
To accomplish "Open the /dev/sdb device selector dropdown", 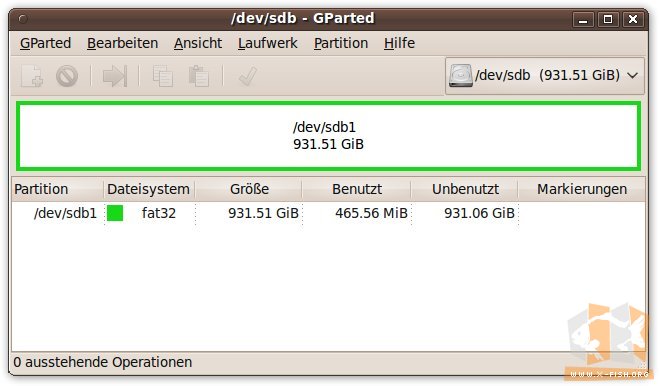I will coord(545,76).
